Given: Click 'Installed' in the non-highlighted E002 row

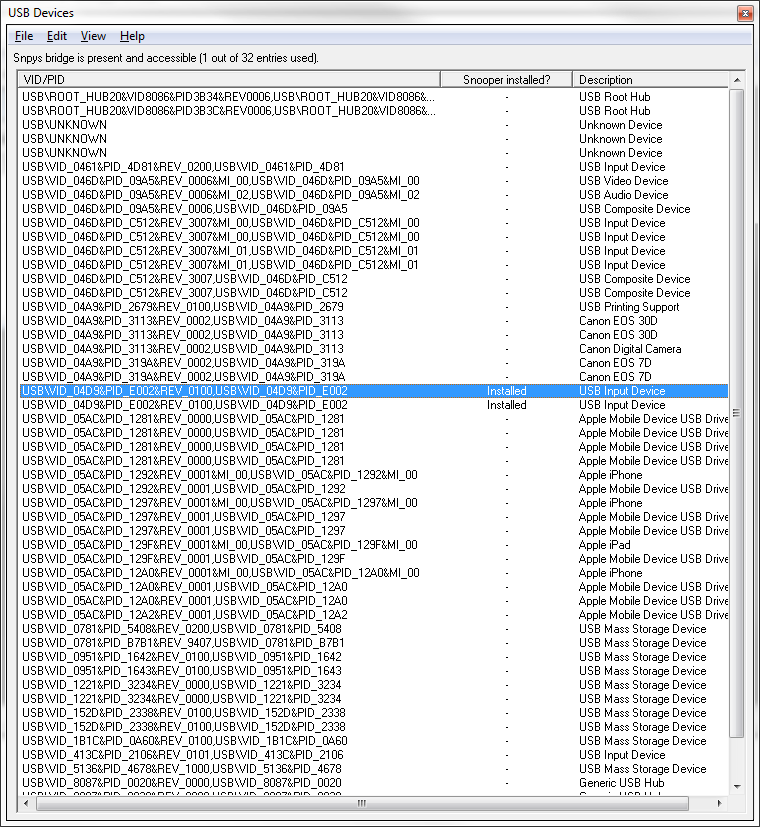Looking at the screenshot, I should (x=506, y=405).
